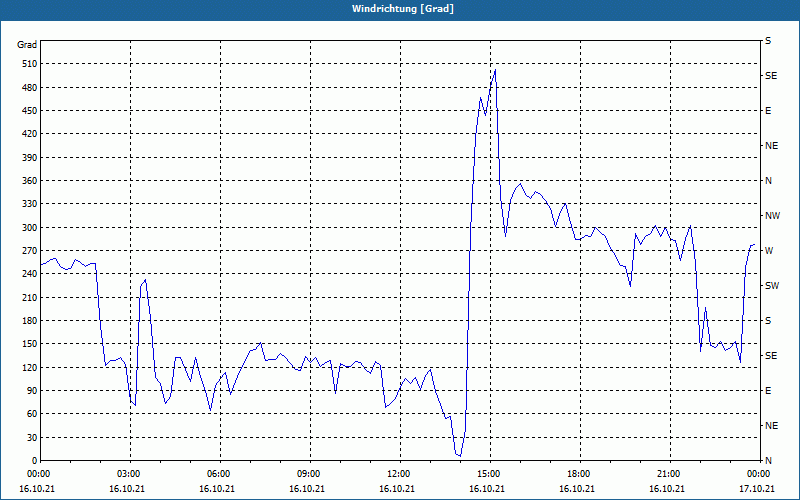This screenshot has width=800, height=500.
Task: Select the 90 y-axis value
Action: [x=31, y=391]
